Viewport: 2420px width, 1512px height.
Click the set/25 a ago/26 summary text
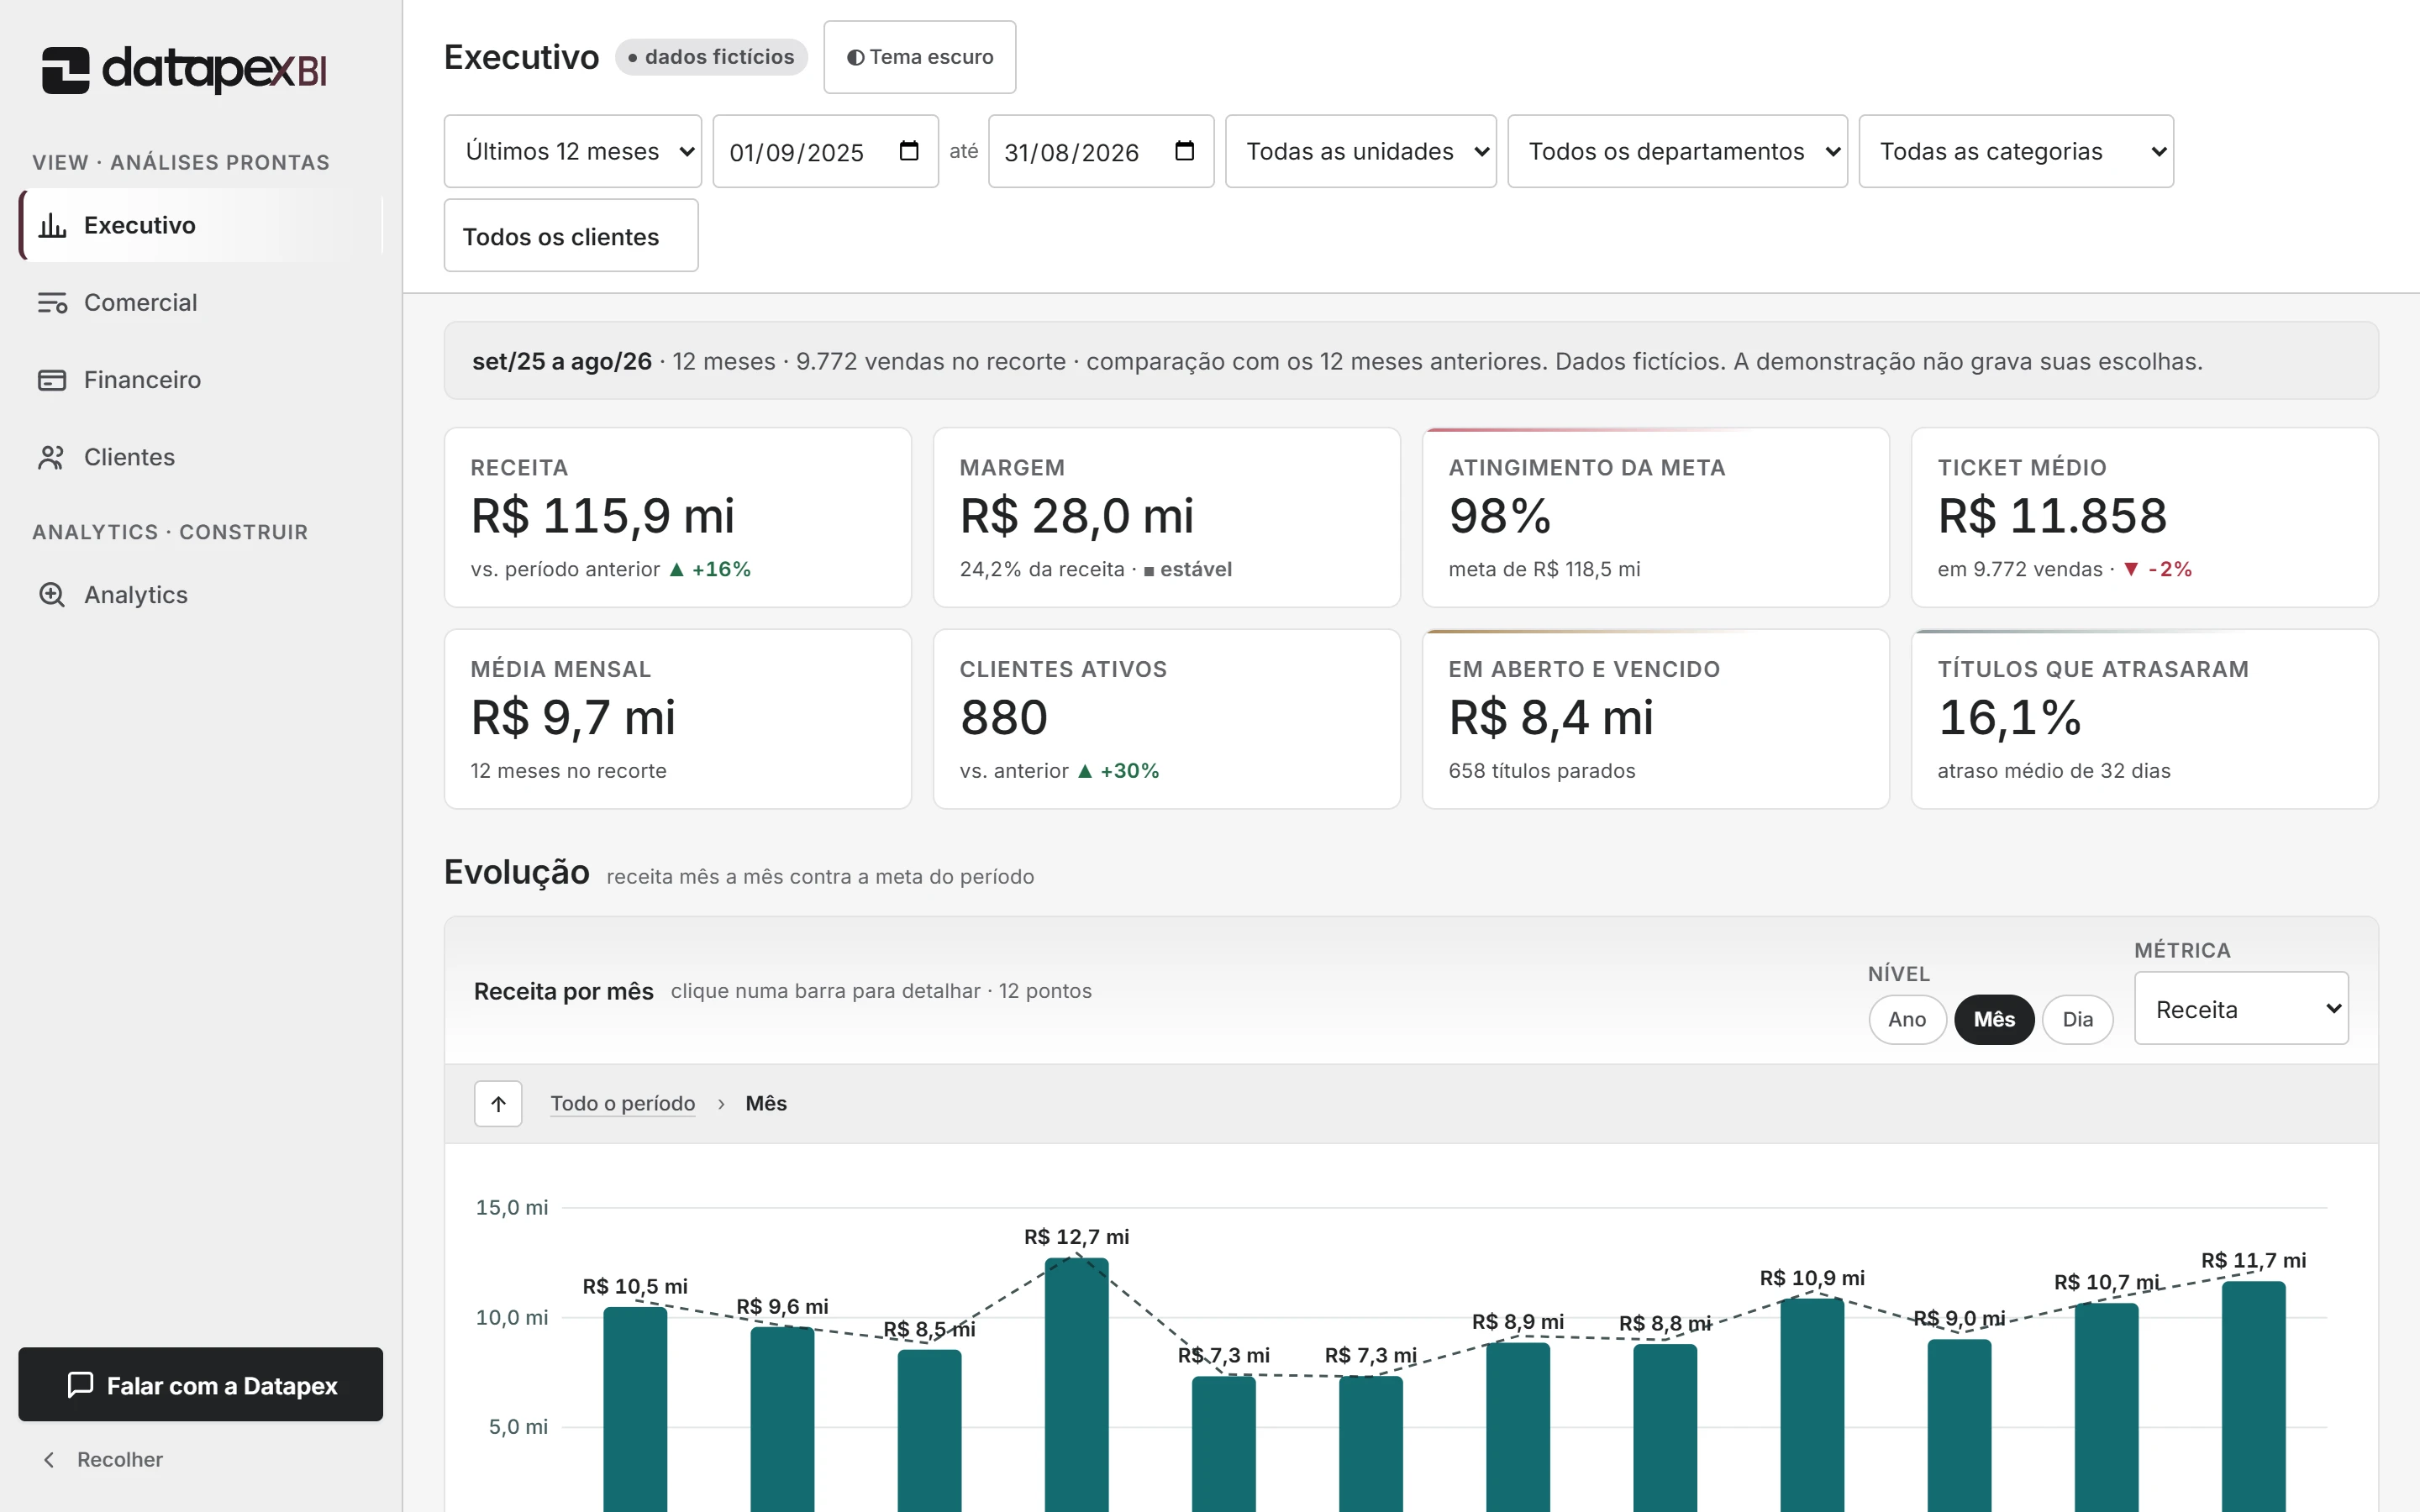562,361
